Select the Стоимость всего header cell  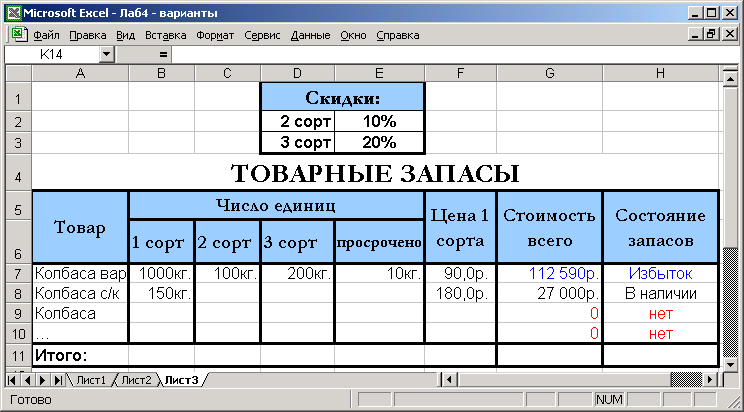[x=549, y=227]
